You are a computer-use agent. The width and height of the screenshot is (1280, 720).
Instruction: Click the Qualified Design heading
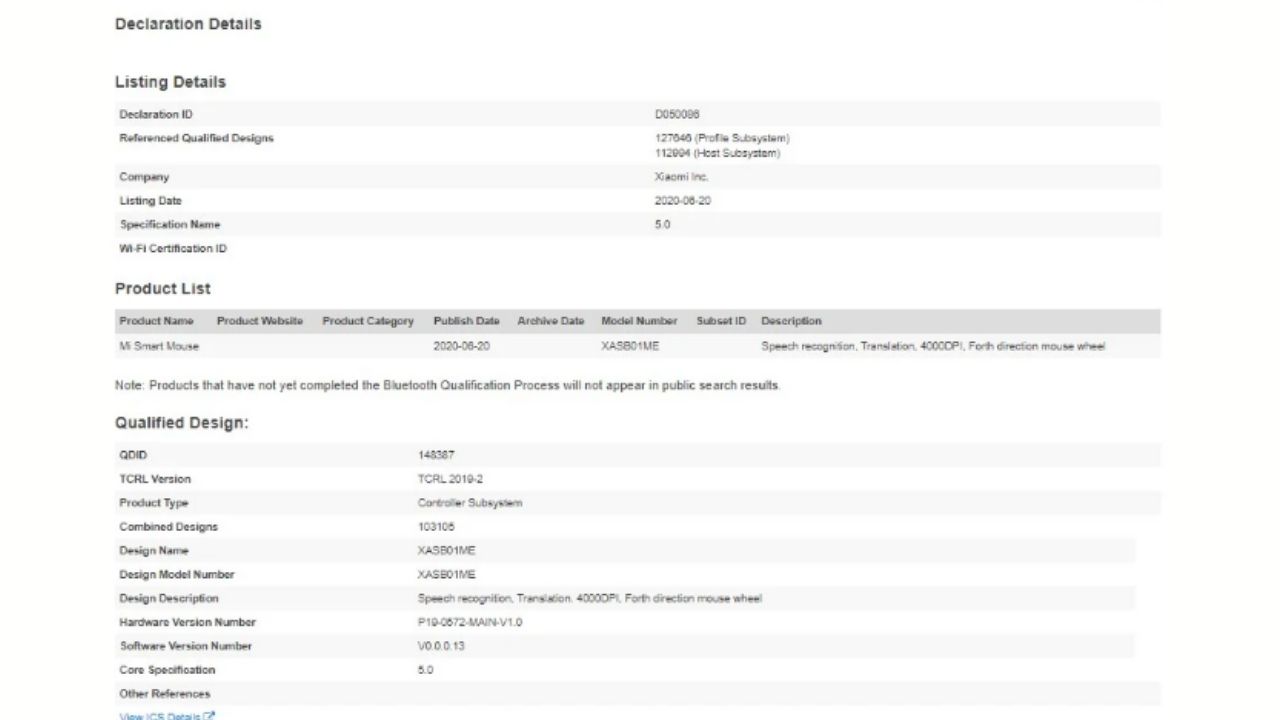(x=182, y=423)
